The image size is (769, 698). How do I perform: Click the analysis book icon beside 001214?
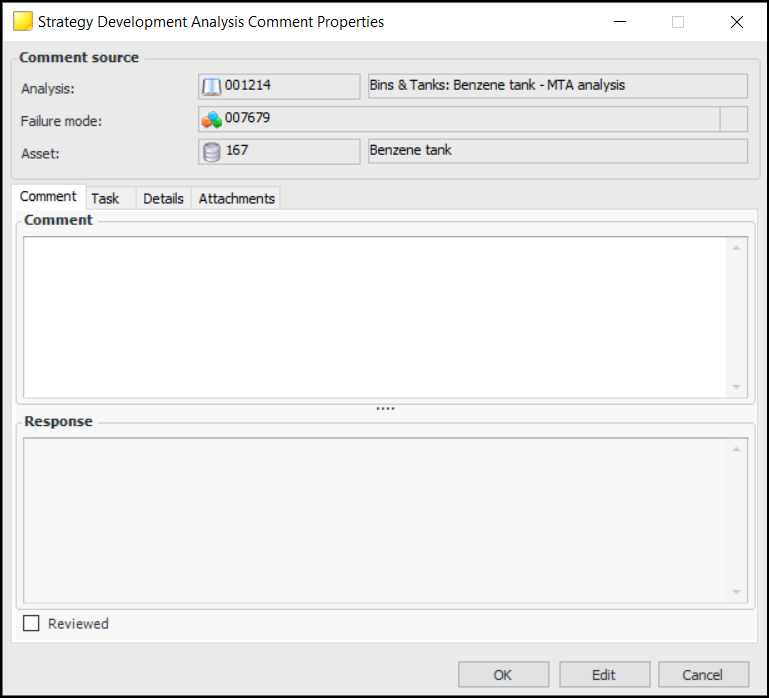[x=211, y=87]
